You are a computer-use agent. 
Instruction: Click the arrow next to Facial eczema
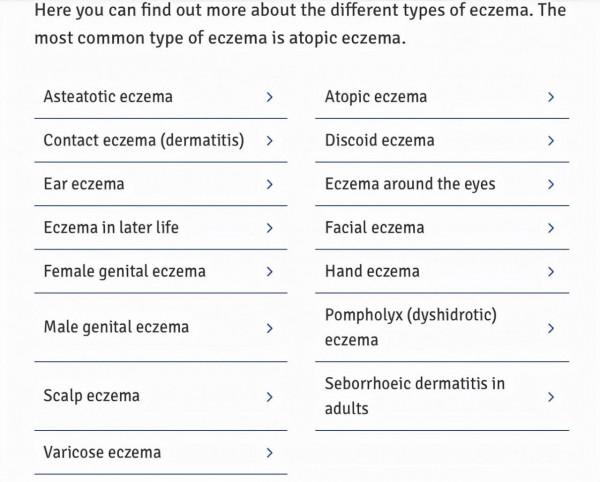[551, 228]
